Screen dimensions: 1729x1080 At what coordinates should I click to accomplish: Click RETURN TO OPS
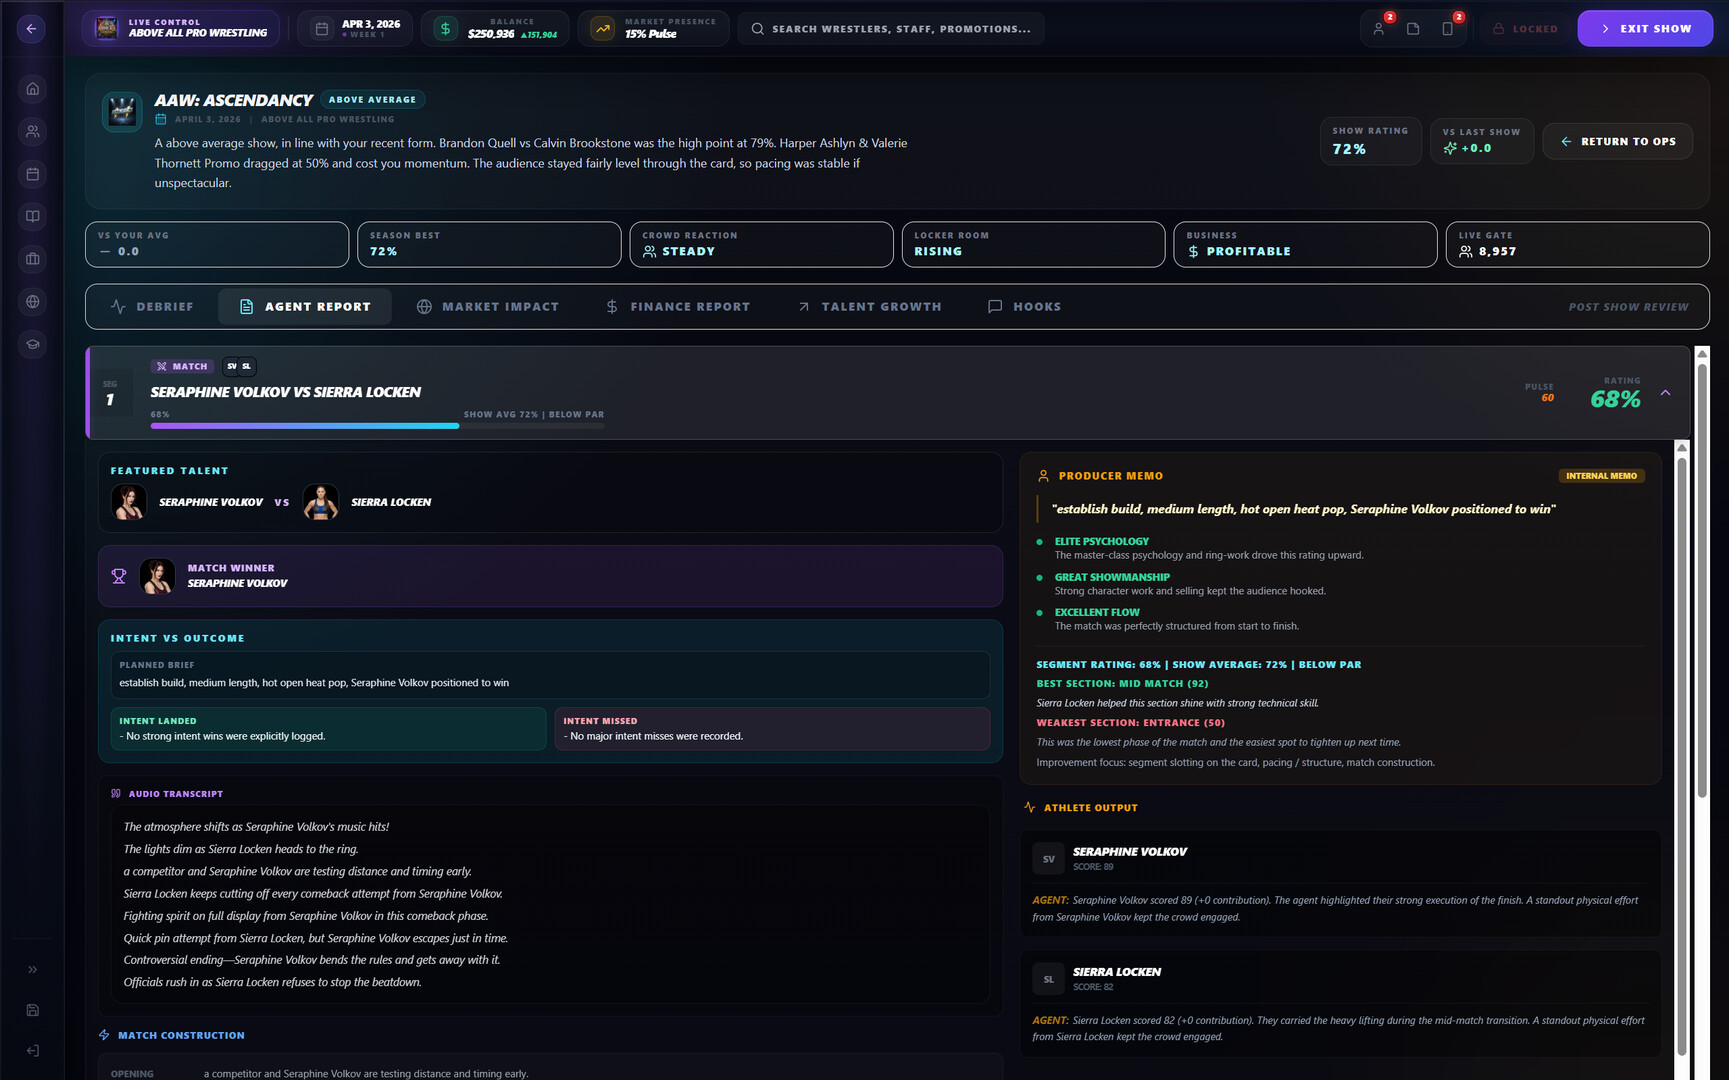[1617, 141]
